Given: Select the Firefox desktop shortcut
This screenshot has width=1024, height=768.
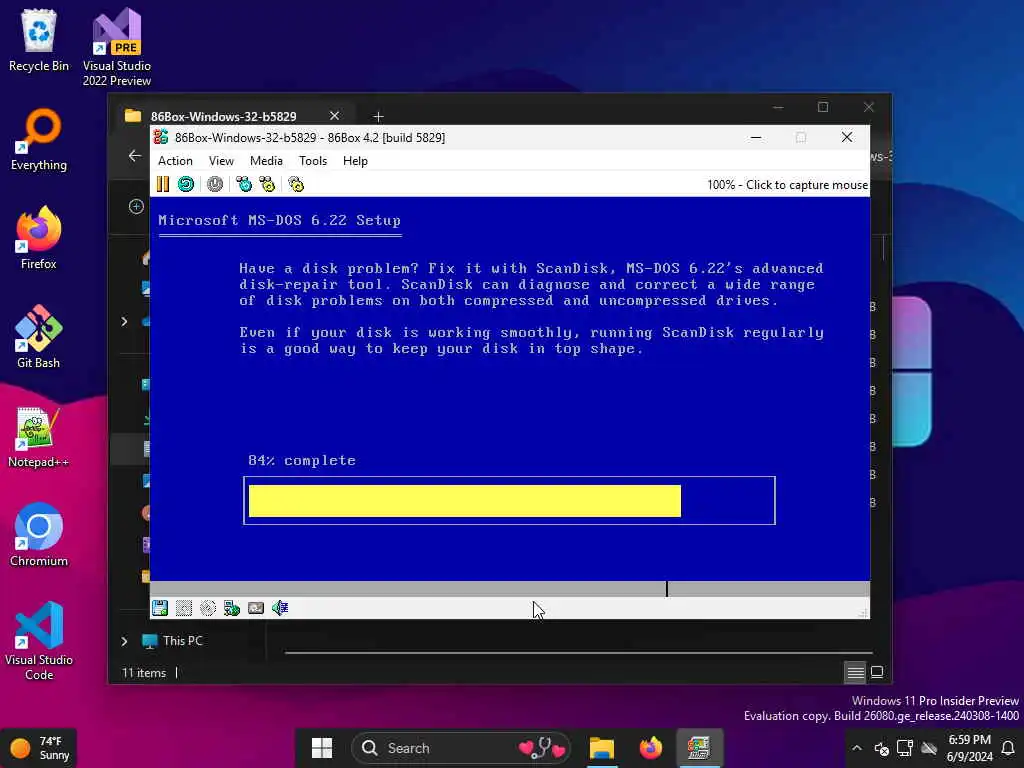Looking at the screenshot, I should (39, 238).
